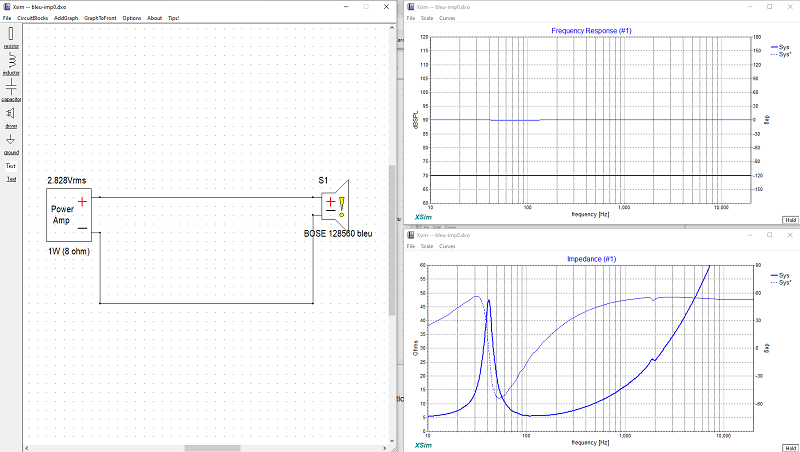This screenshot has width=800, height=452.
Task: Click Sys legend entry in Impedance graph
Action: 780,275
